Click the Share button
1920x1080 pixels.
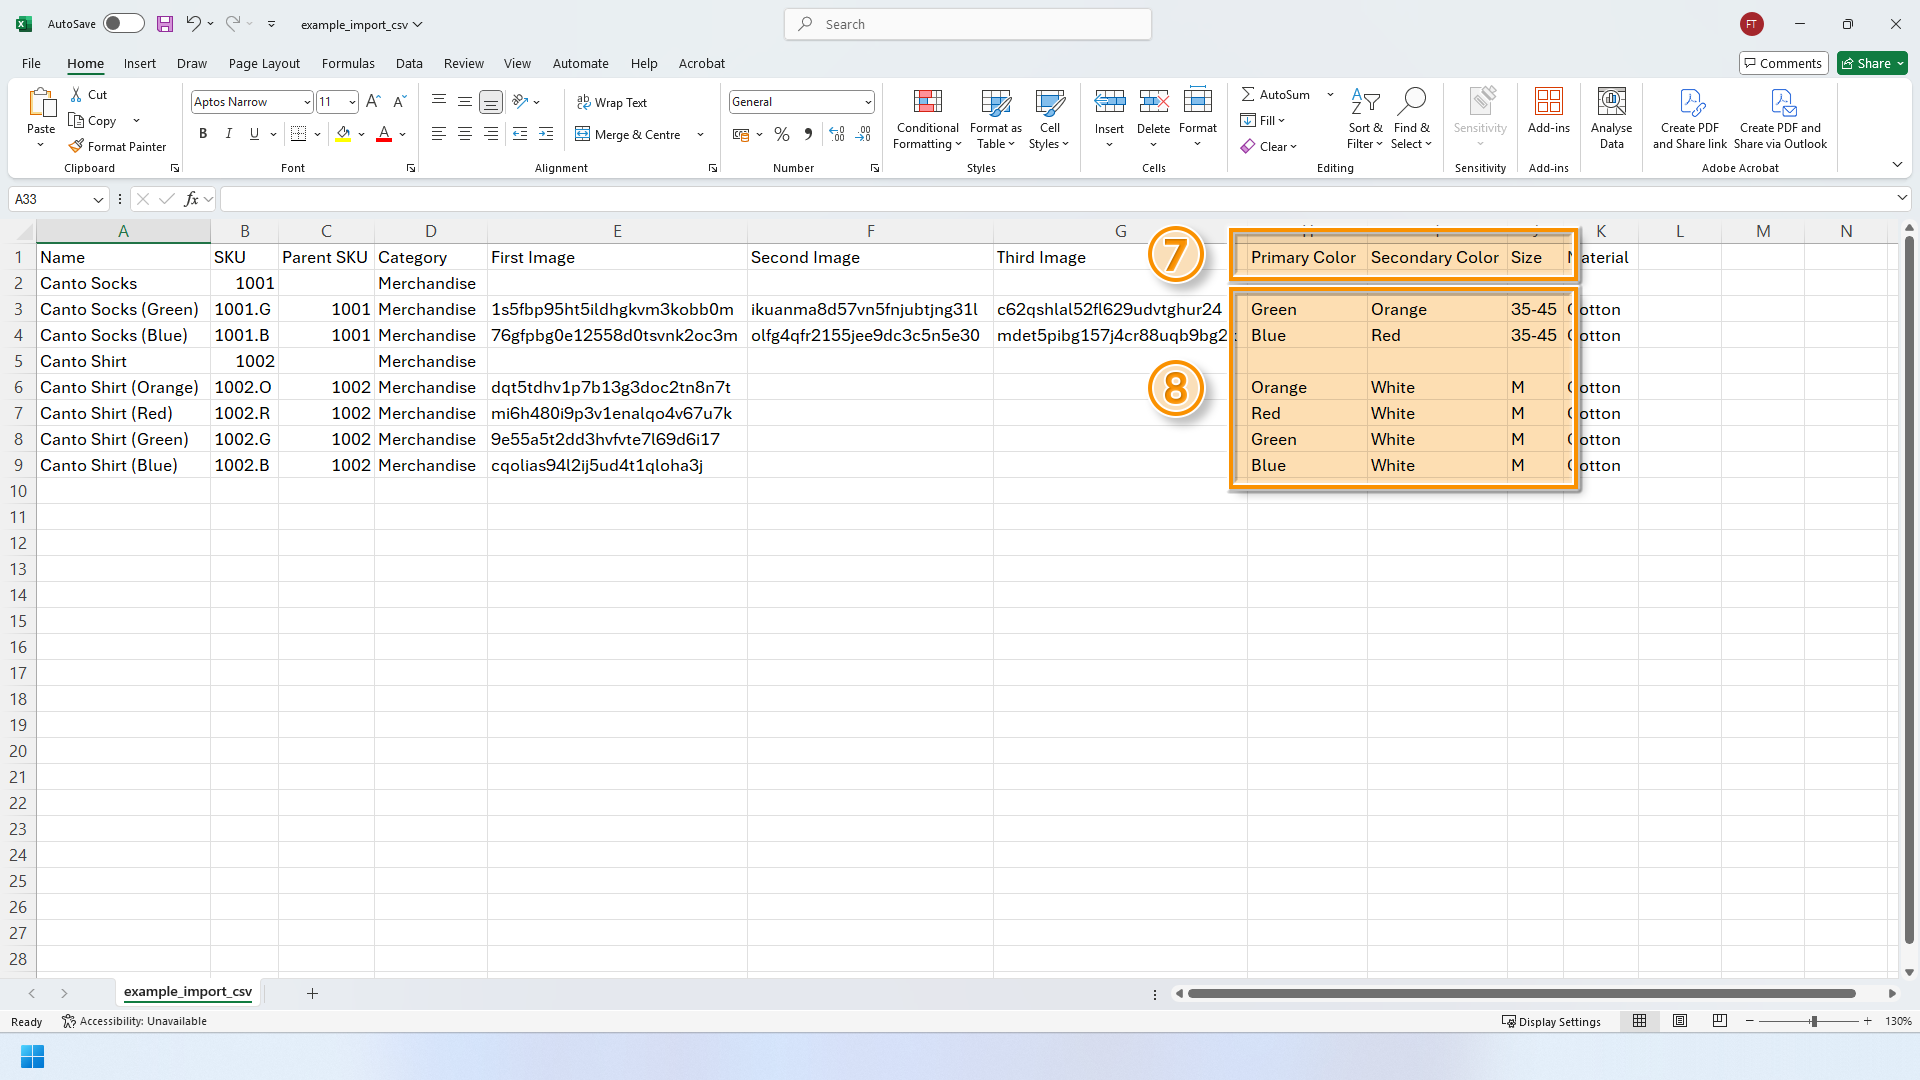1872,63
